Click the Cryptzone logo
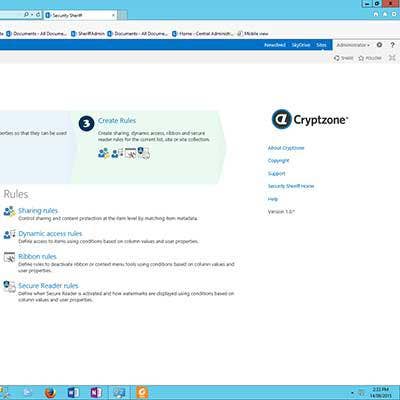Image resolution: width=400 pixels, height=400 pixels. pyautogui.click(x=310, y=119)
